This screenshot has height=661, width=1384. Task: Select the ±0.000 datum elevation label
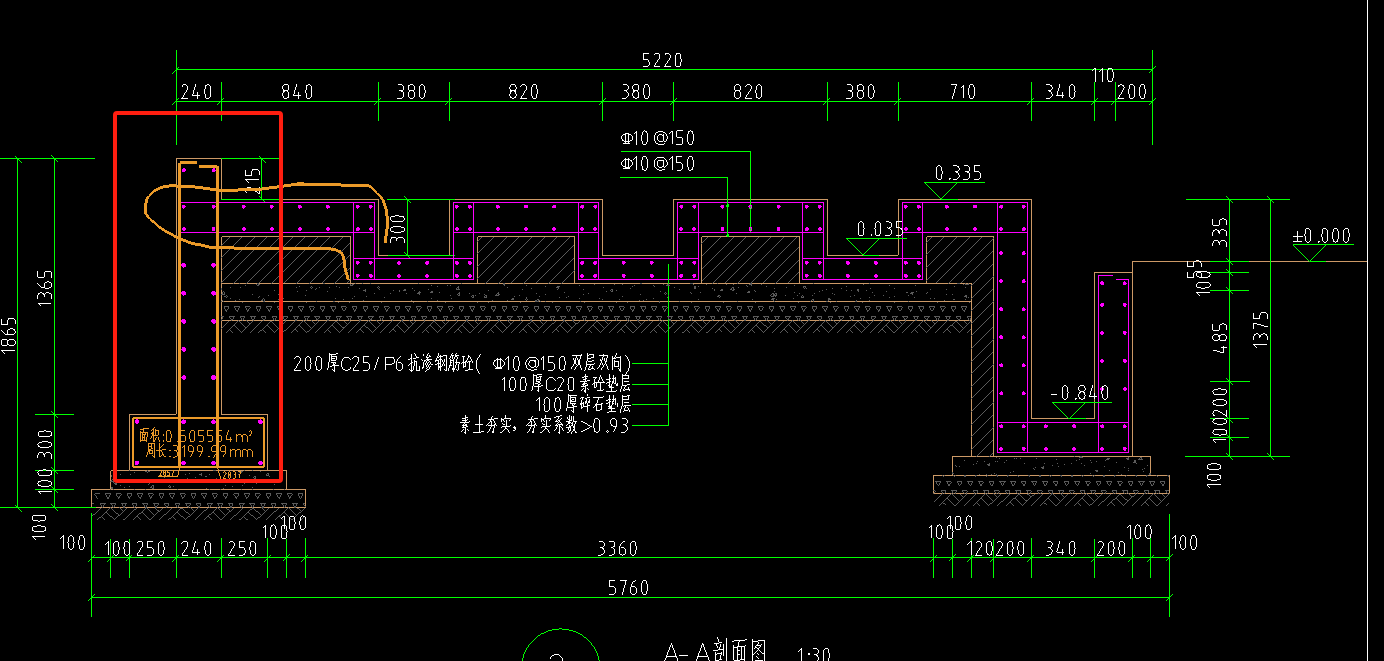(x=1322, y=236)
